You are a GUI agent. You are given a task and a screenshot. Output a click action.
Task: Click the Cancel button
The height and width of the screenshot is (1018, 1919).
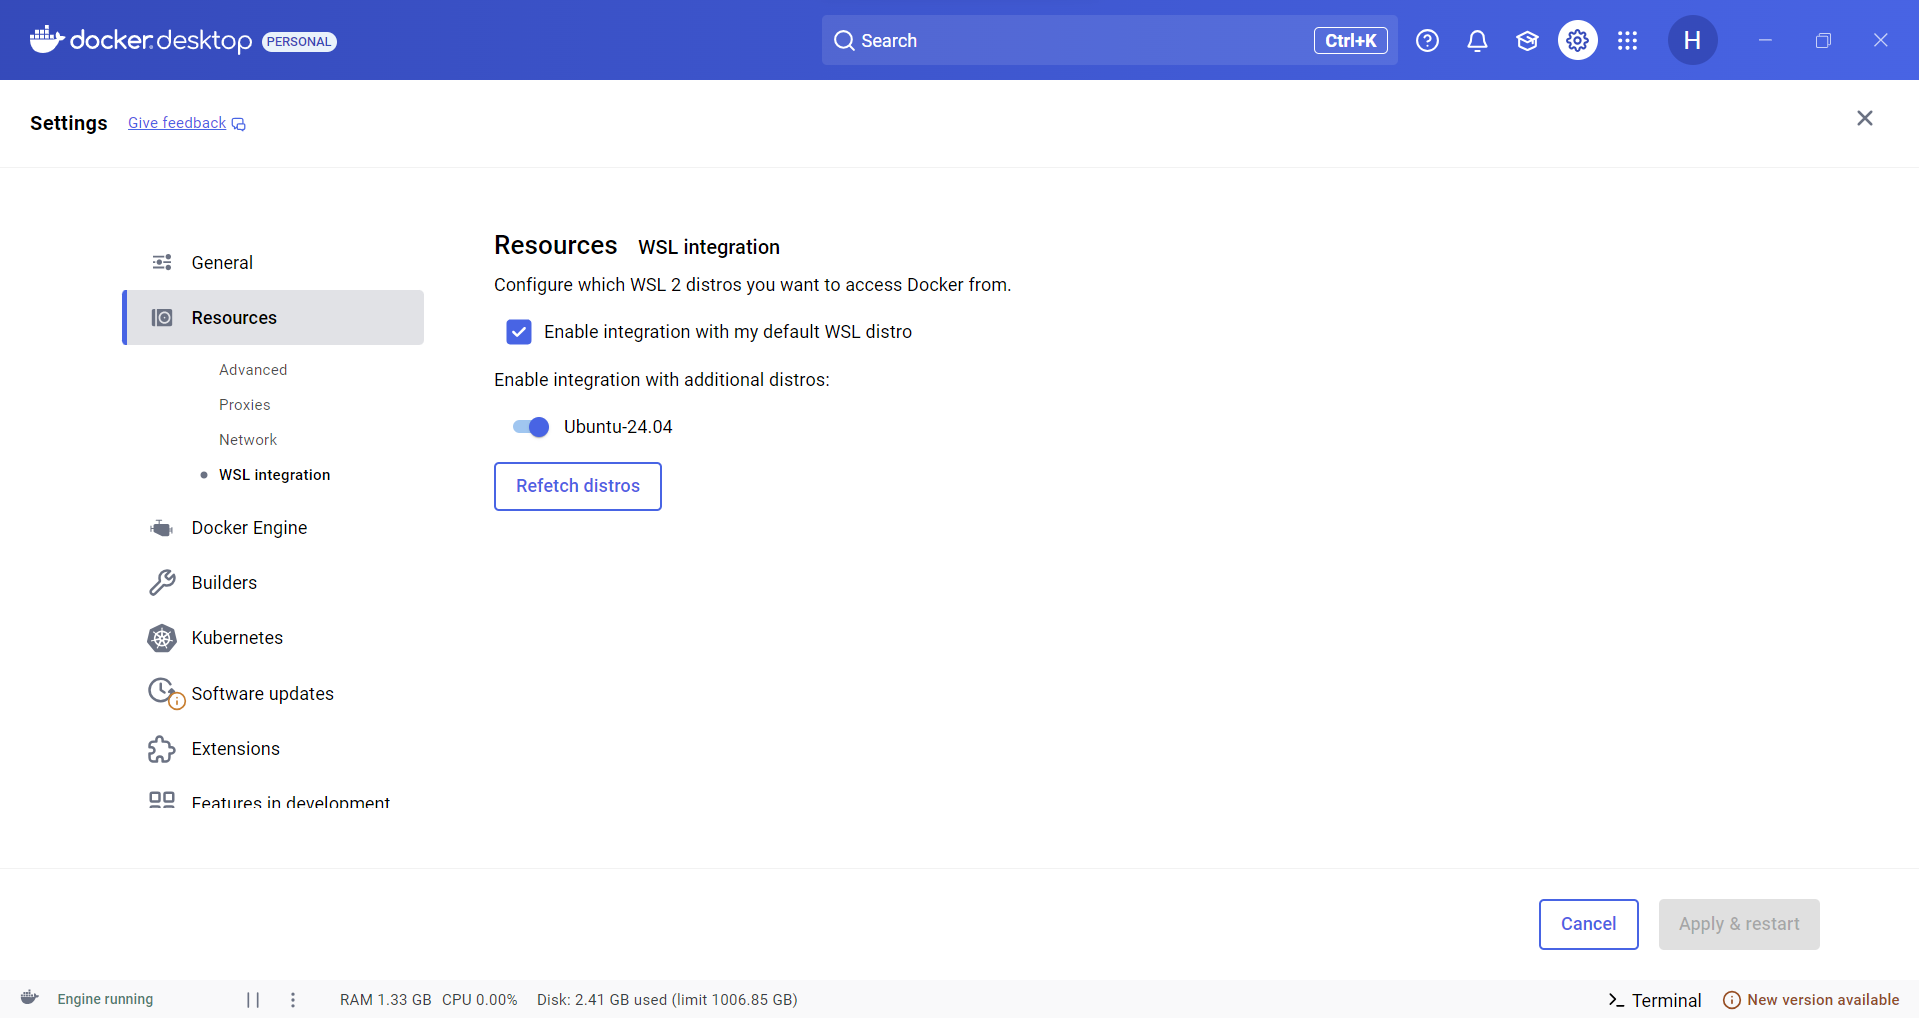[1588, 924]
